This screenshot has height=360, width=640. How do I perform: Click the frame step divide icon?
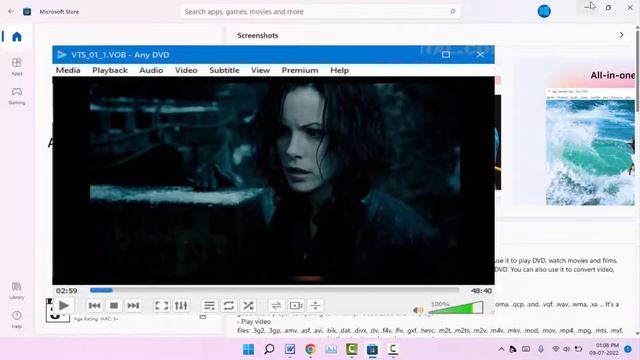pyautogui.click(x=315, y=305)
